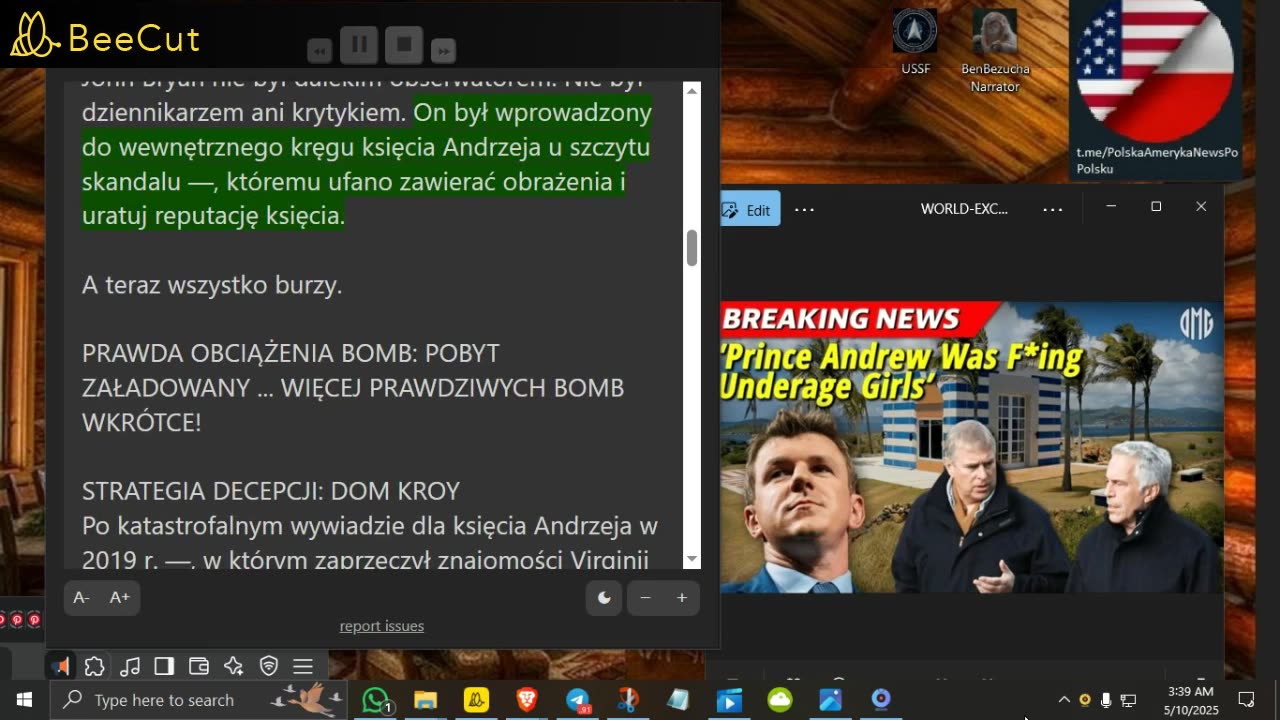Open the music playlist icon

pyautogui.click(x=129, y=666)
